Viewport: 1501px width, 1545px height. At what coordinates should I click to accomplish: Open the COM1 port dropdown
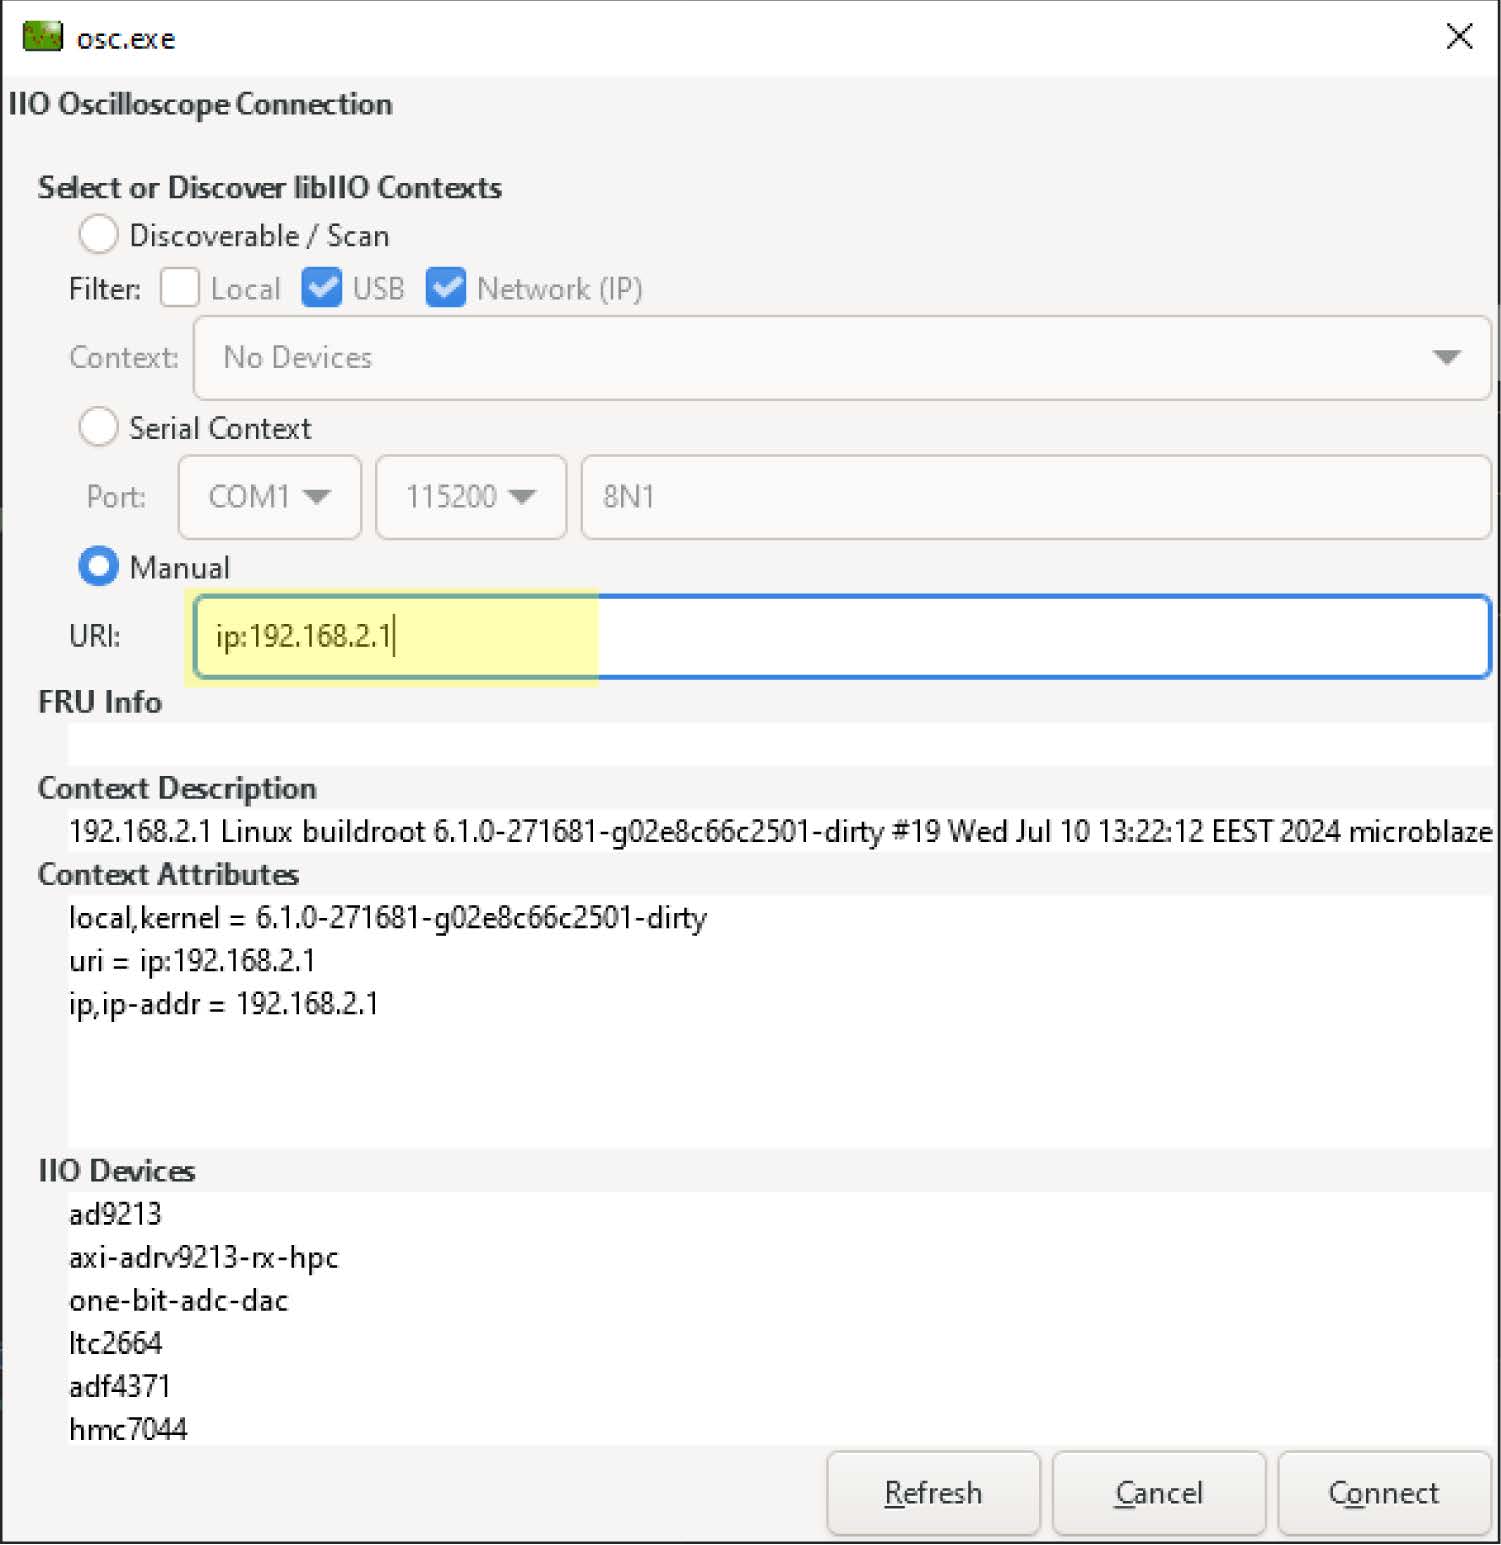(269, 497)
